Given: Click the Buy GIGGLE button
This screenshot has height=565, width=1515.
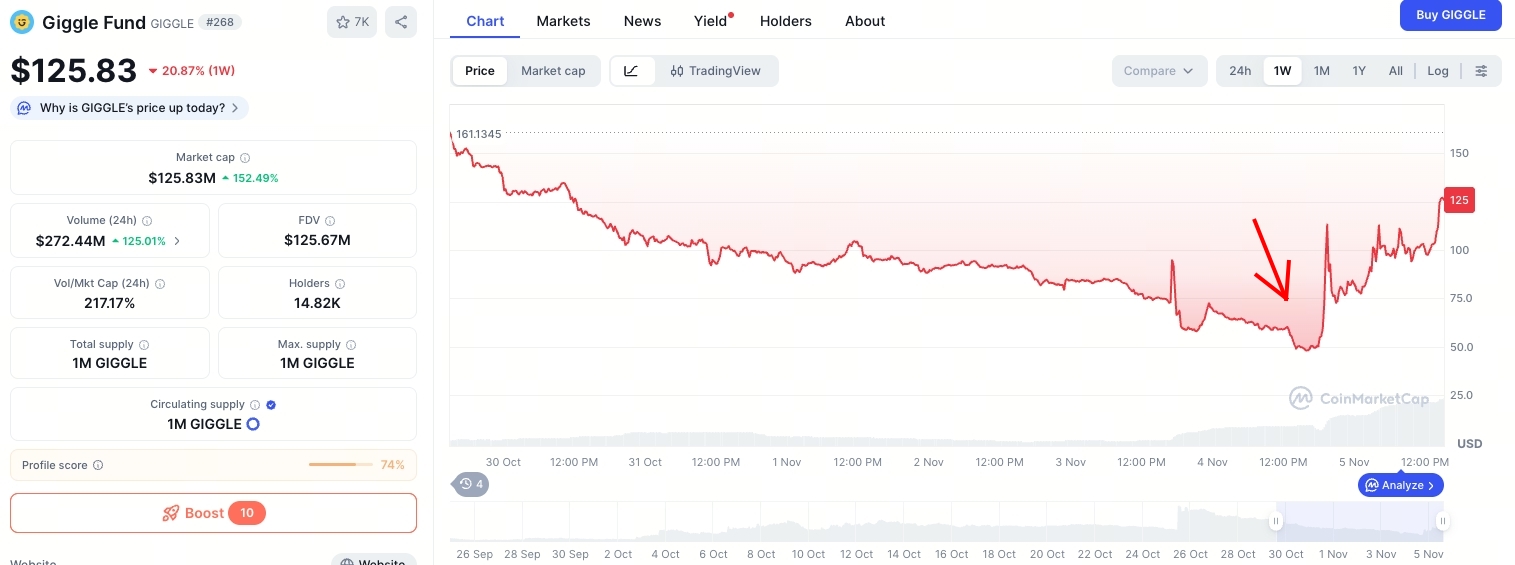Looking at the screenshot, I should (x=1450, y=15).
